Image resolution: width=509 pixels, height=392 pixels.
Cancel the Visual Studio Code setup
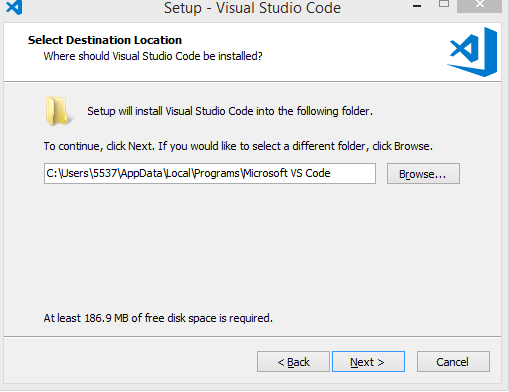click(x=453, y=361)
